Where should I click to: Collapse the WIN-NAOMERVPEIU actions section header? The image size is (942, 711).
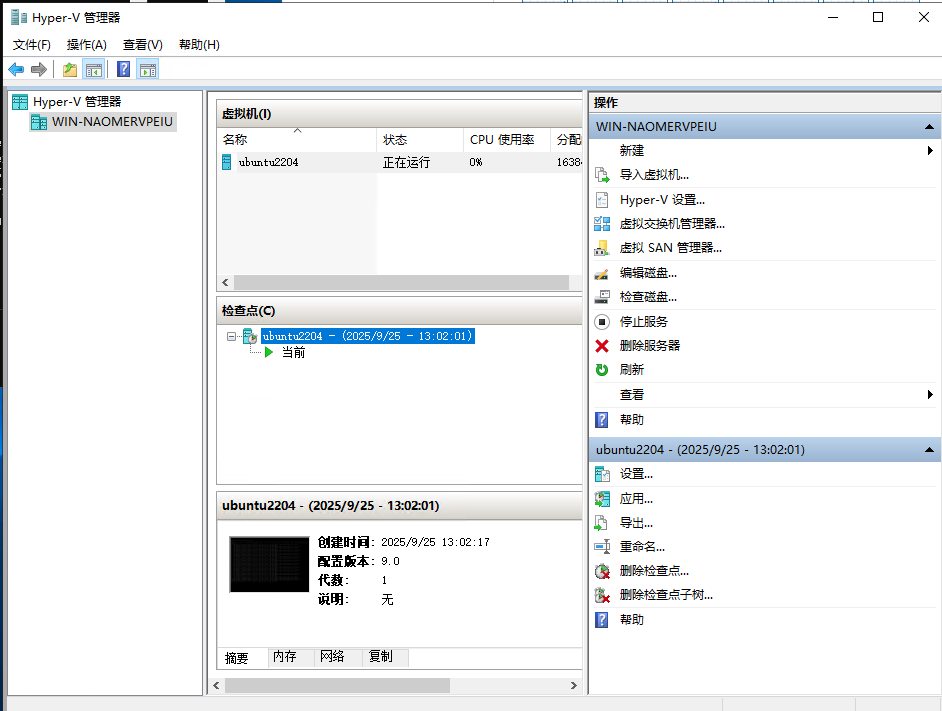(929, 127)
